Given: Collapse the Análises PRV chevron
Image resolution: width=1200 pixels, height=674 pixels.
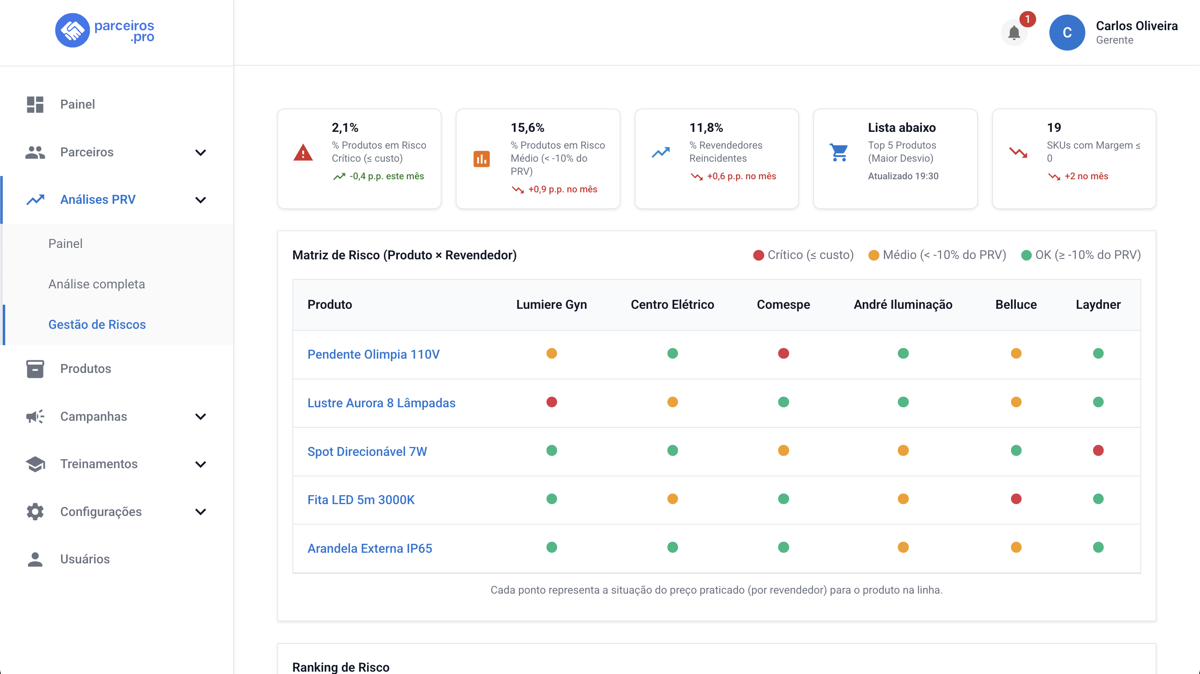Looking at the screenshot, I should click(x=200, y=200).
